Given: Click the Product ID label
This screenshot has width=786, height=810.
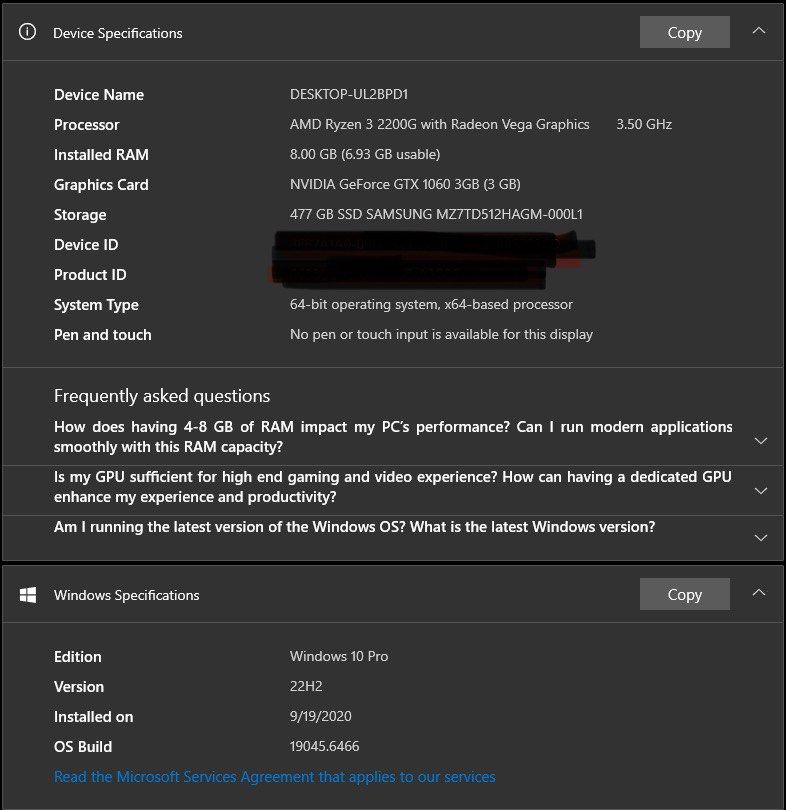Looking at the screenshot, I should pos(90,275).
